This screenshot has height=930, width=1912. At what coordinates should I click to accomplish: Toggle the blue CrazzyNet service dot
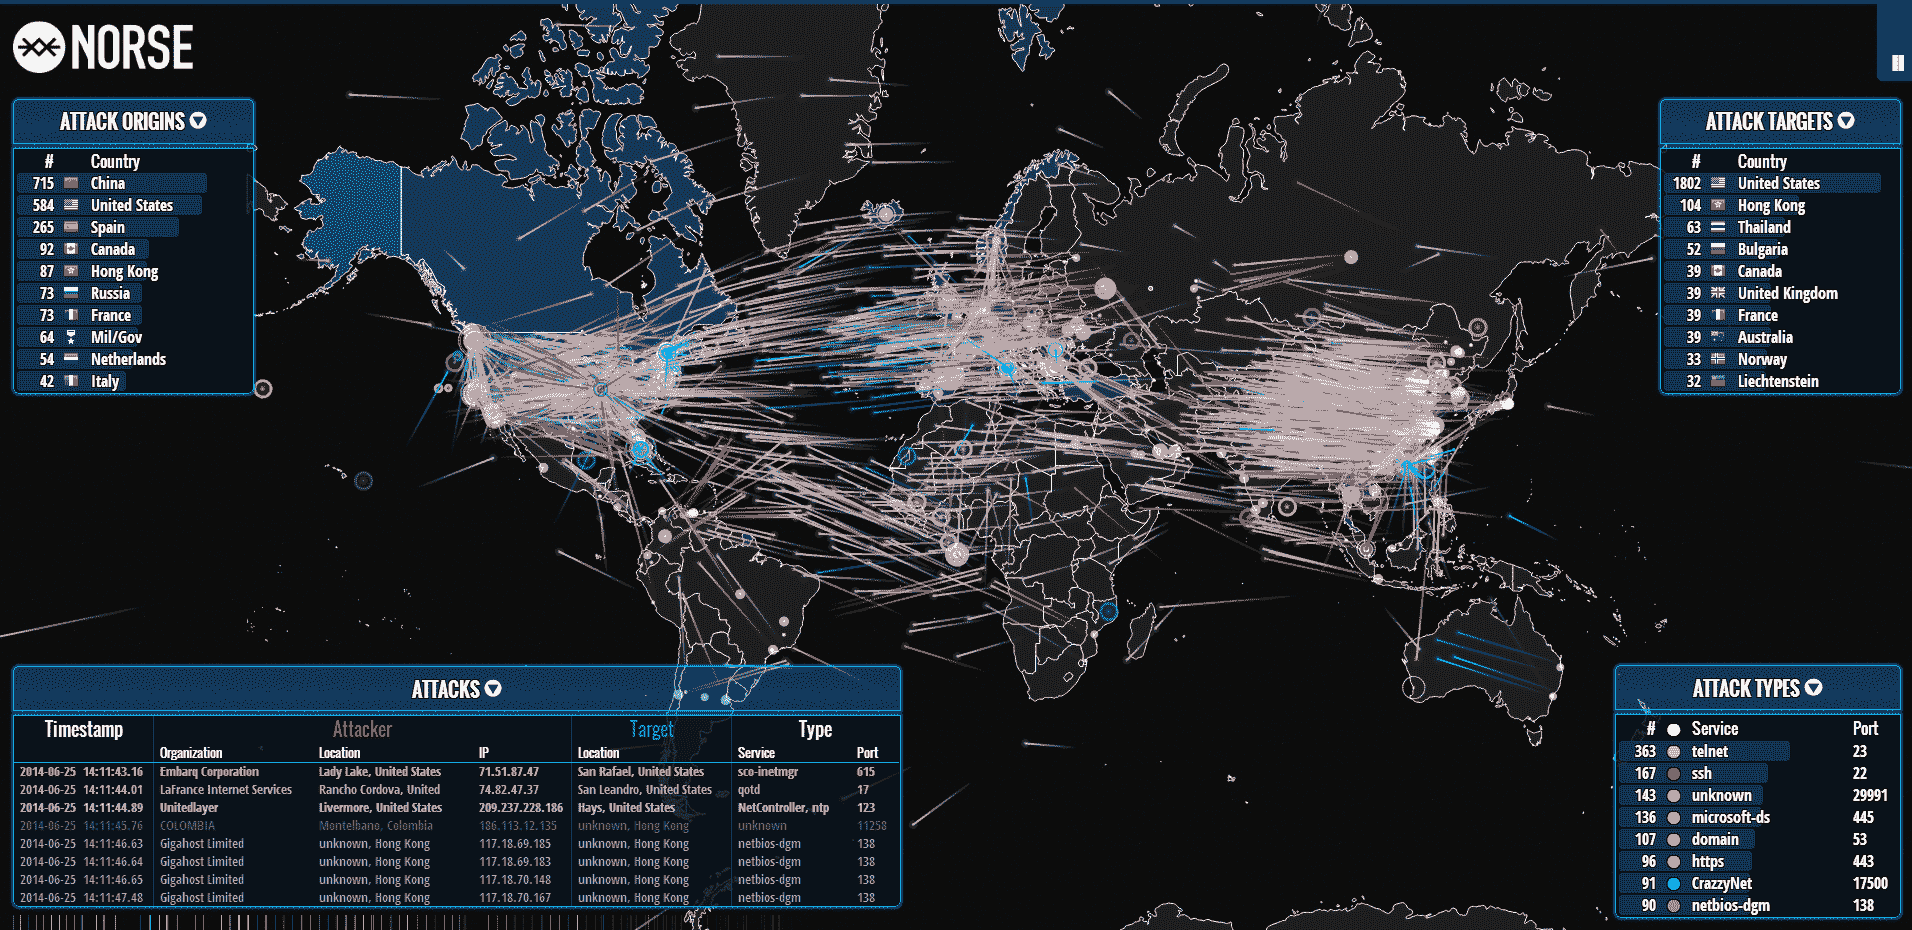[x=1673, y=884]
